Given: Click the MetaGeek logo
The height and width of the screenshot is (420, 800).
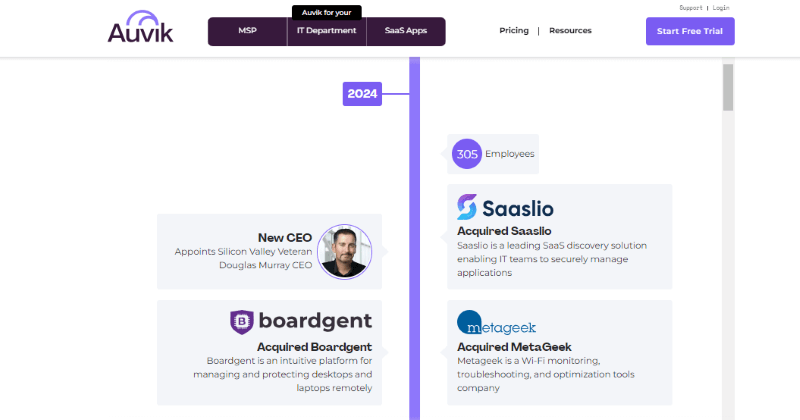Looking at the screenshot, I should [x=496, y=323].
